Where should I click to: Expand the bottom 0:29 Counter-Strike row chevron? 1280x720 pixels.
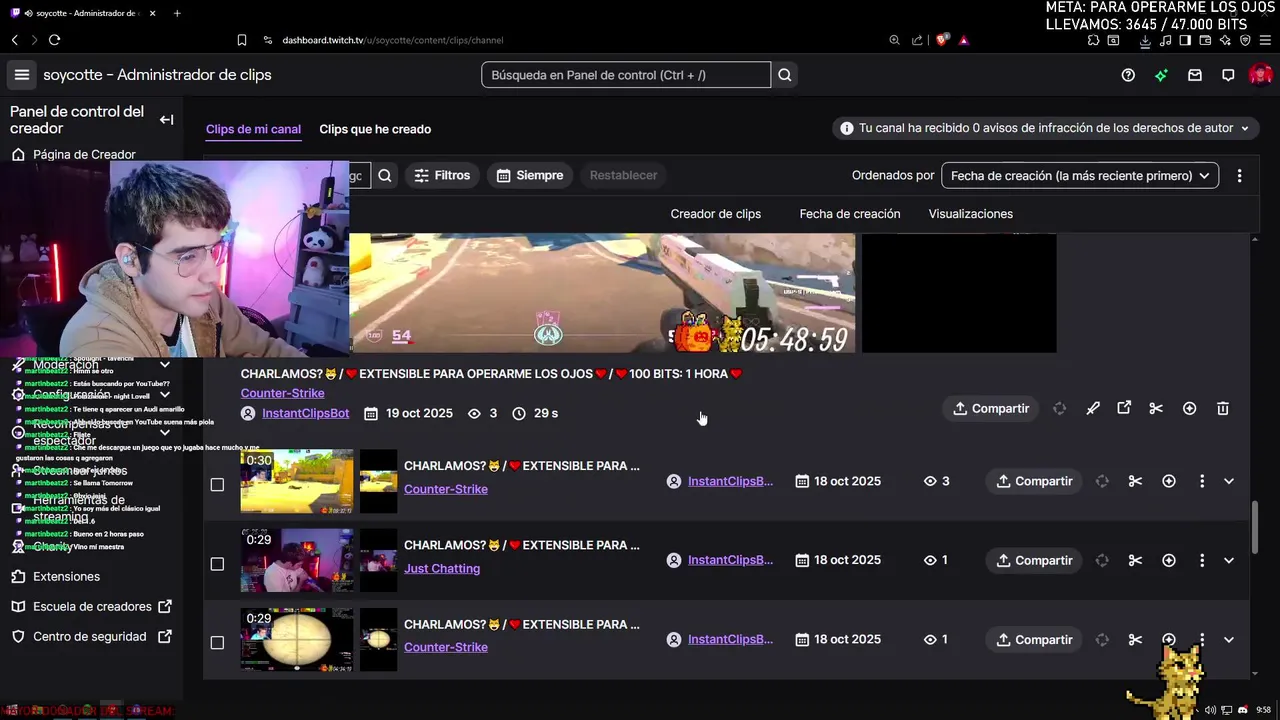coord(1229,639)
